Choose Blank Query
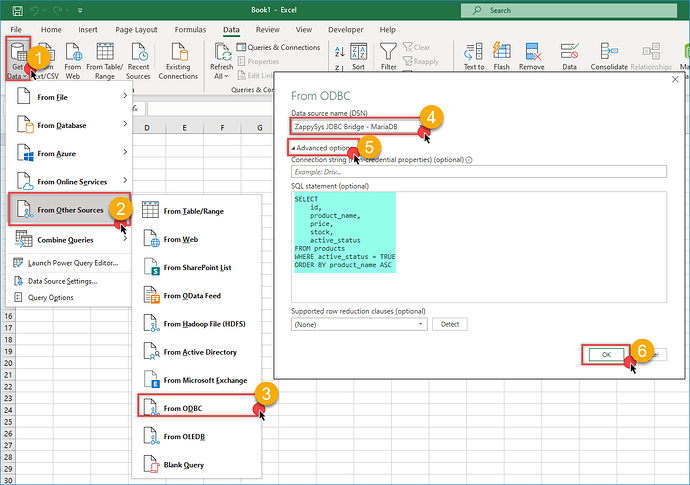690x485 pixels. point(197,464)
